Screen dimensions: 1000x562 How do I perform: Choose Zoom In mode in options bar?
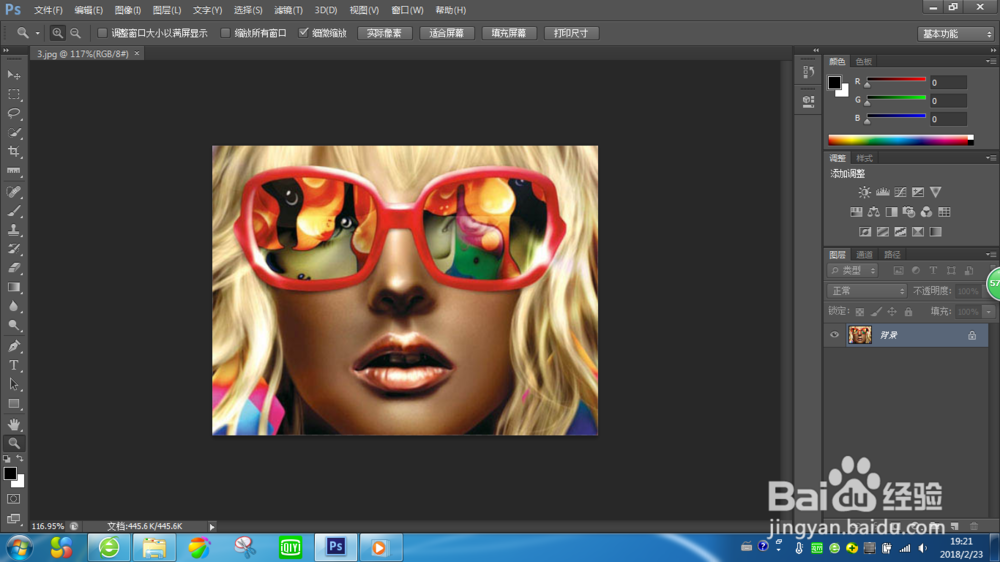click(57, 33)
